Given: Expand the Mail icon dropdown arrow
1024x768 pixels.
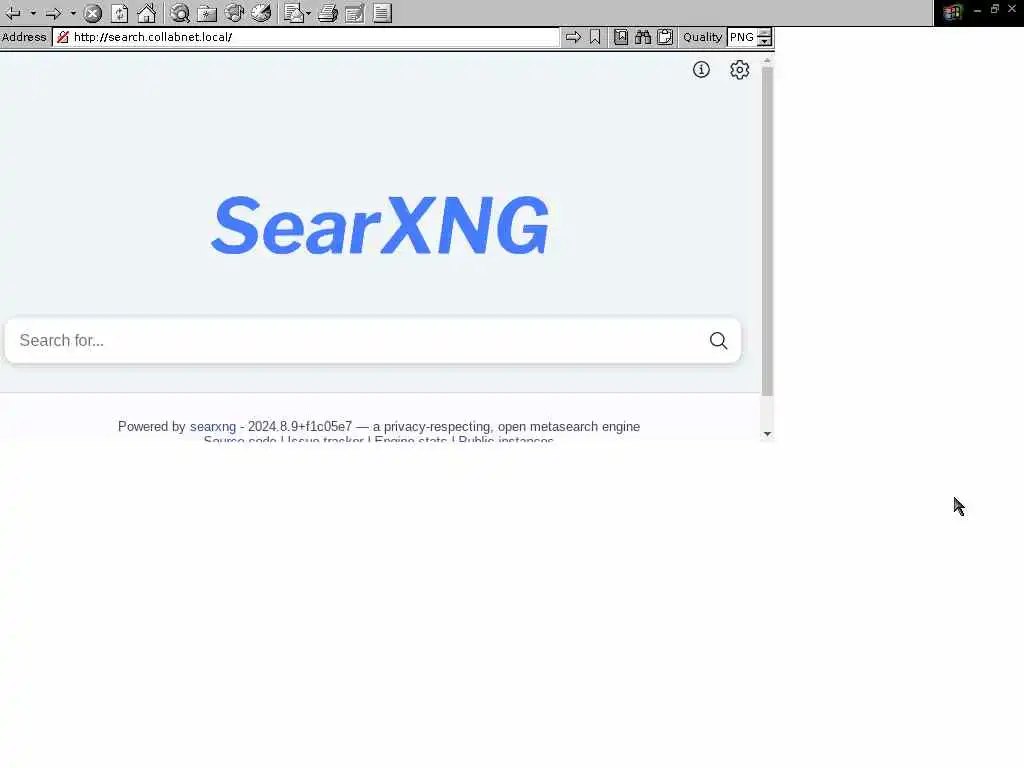Looking at the screenshot, I should [308, 13].
